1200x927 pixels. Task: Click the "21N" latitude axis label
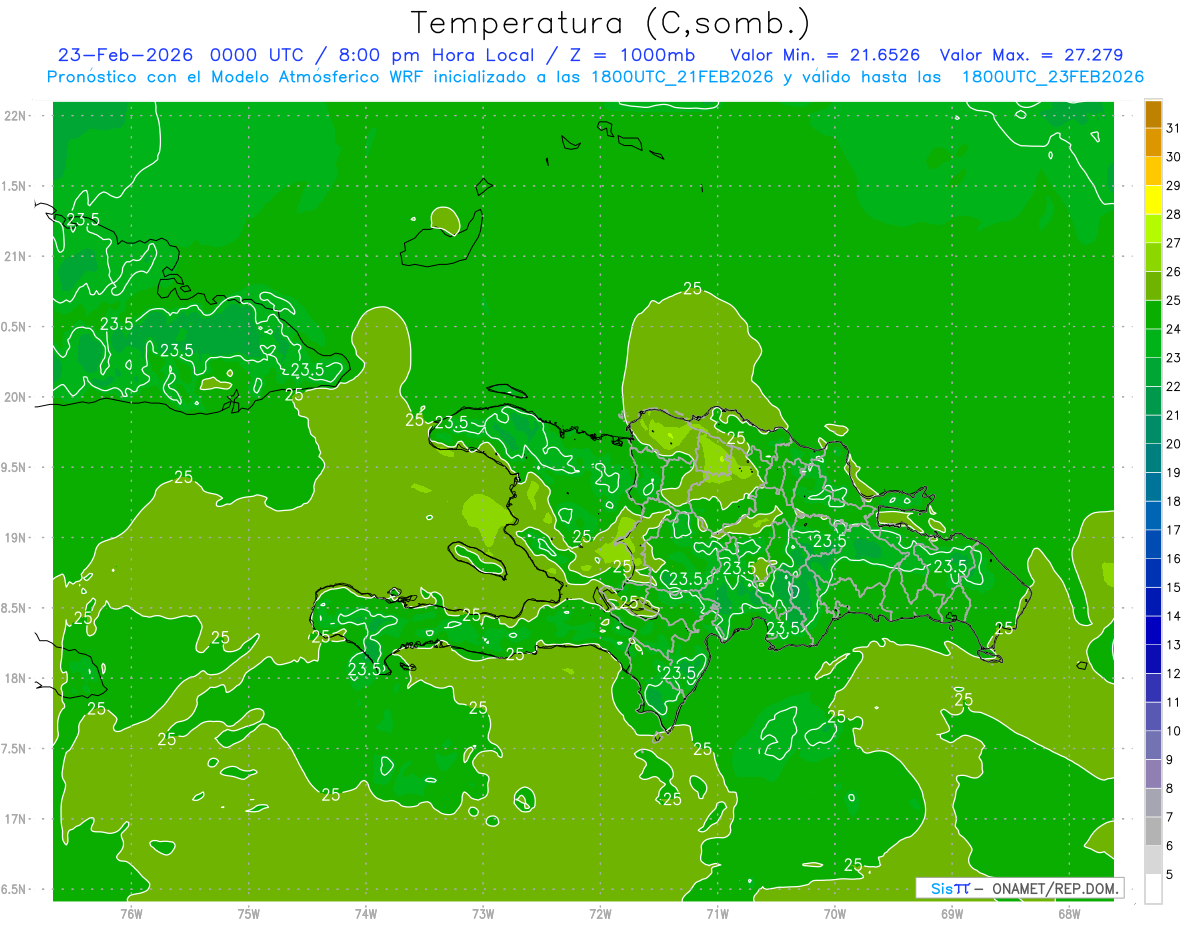click(x=16, y=256)
